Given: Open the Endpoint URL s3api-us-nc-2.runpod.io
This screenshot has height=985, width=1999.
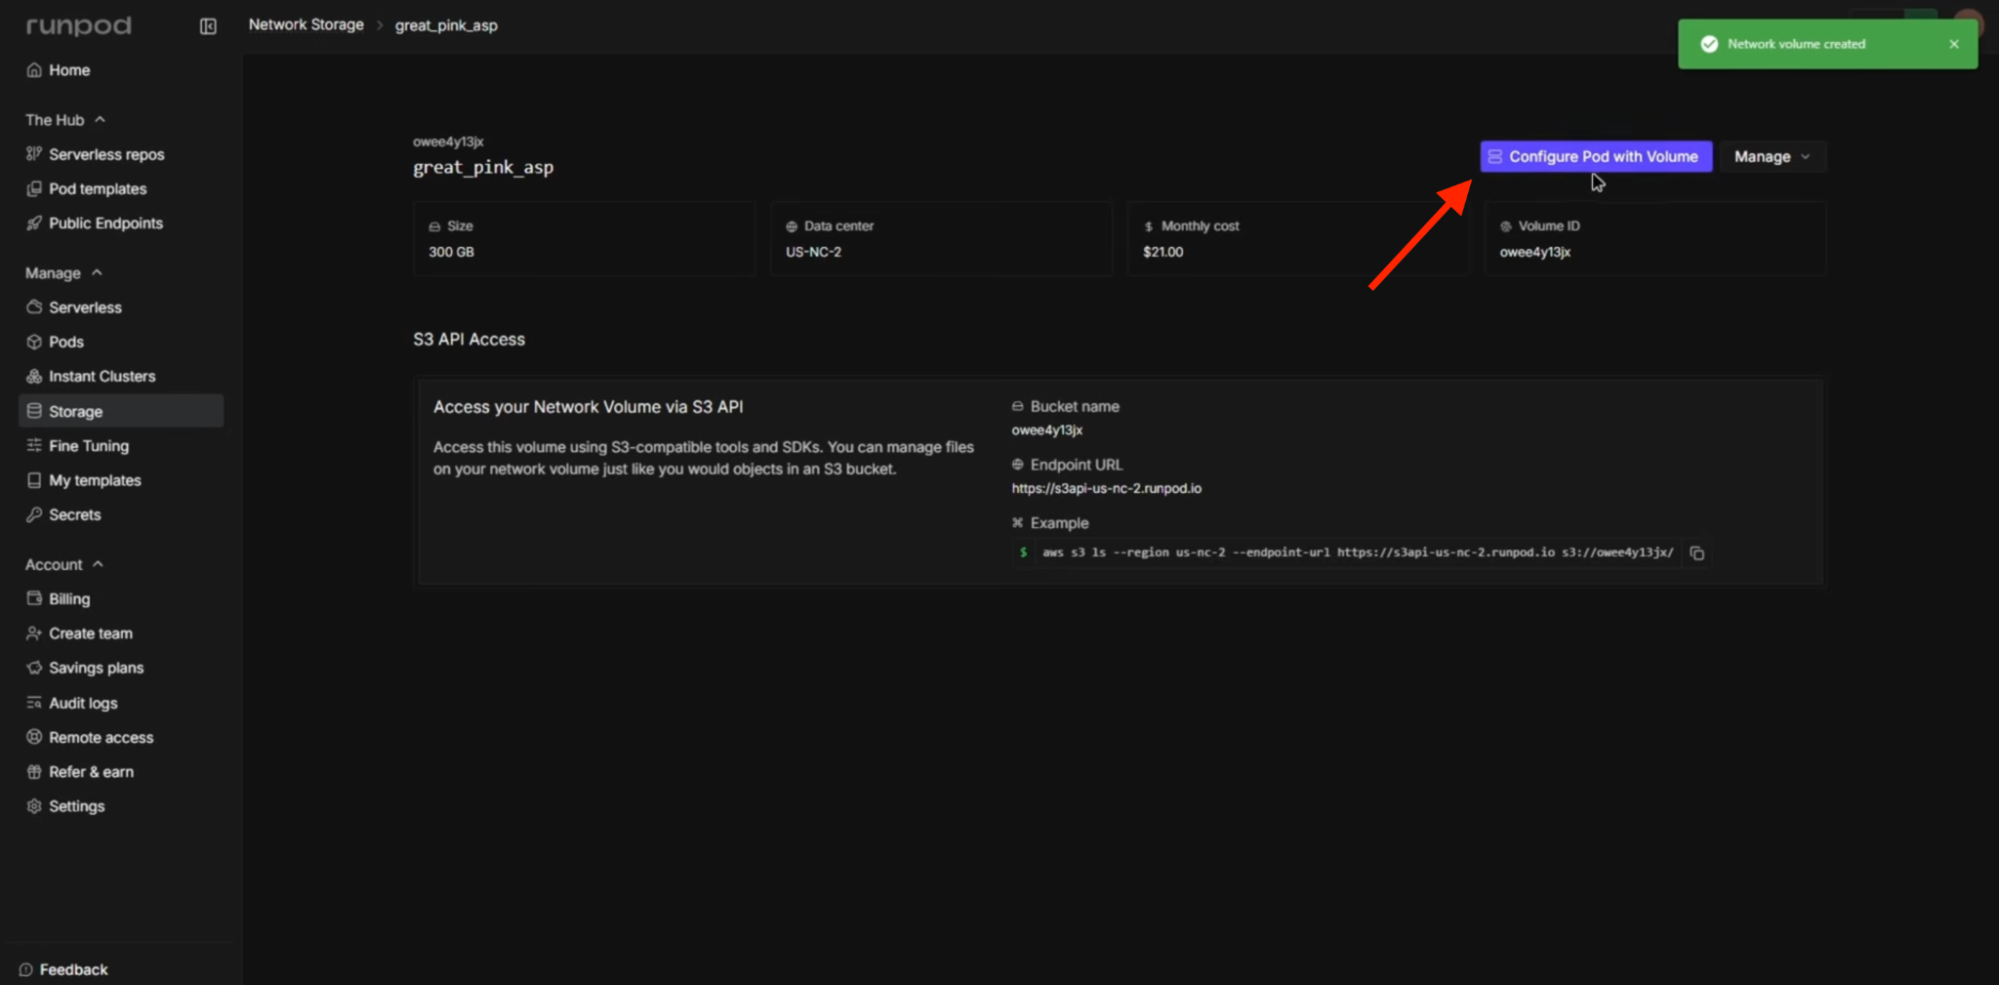Looking at the screenshot, I should point(1107,488).
